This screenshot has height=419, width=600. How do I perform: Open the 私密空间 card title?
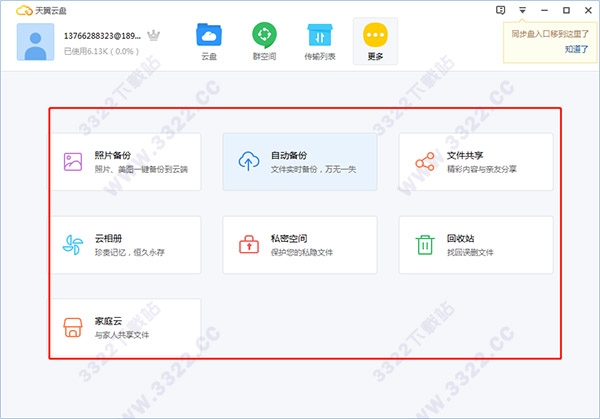point(289,238)
